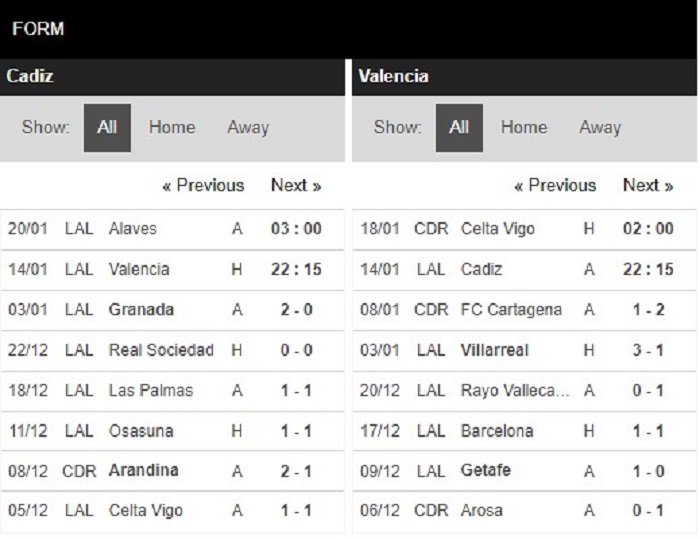Go to Previous page of Cadiz fixtures

coord(204,185)
